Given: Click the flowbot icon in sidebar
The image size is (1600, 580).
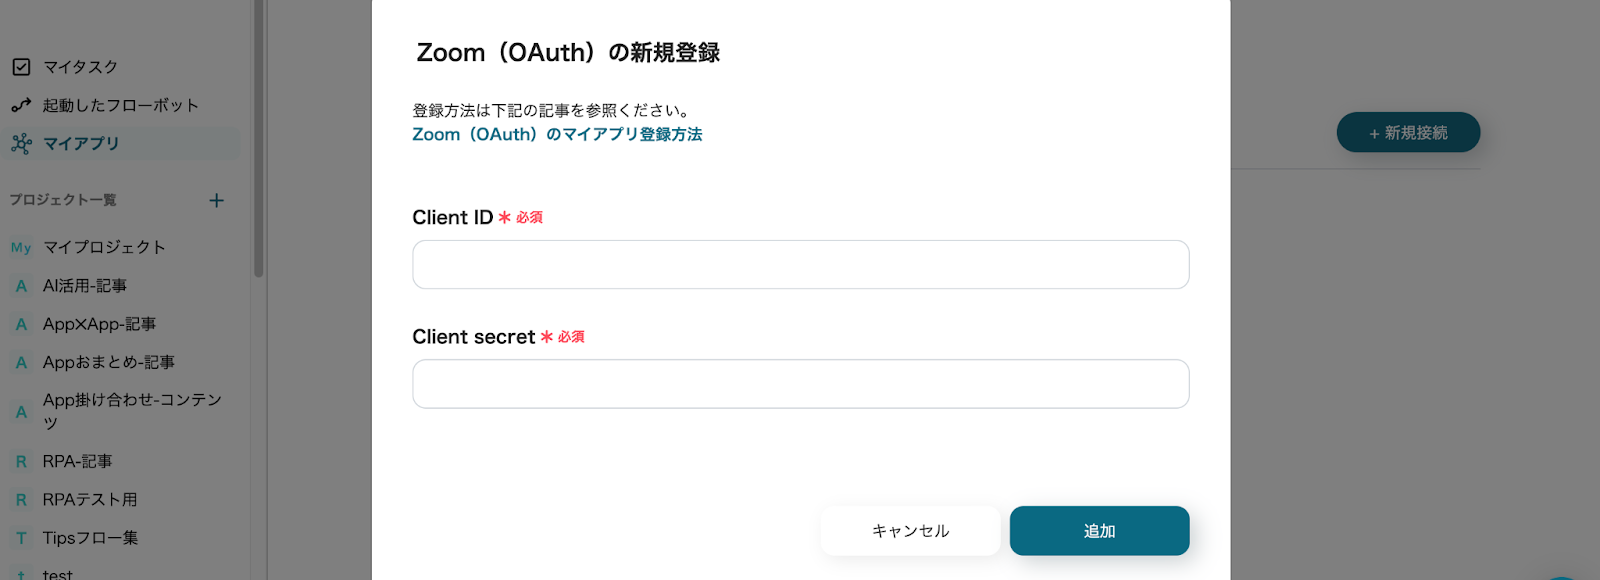Looking at the screenshot, I should [21, 105].
